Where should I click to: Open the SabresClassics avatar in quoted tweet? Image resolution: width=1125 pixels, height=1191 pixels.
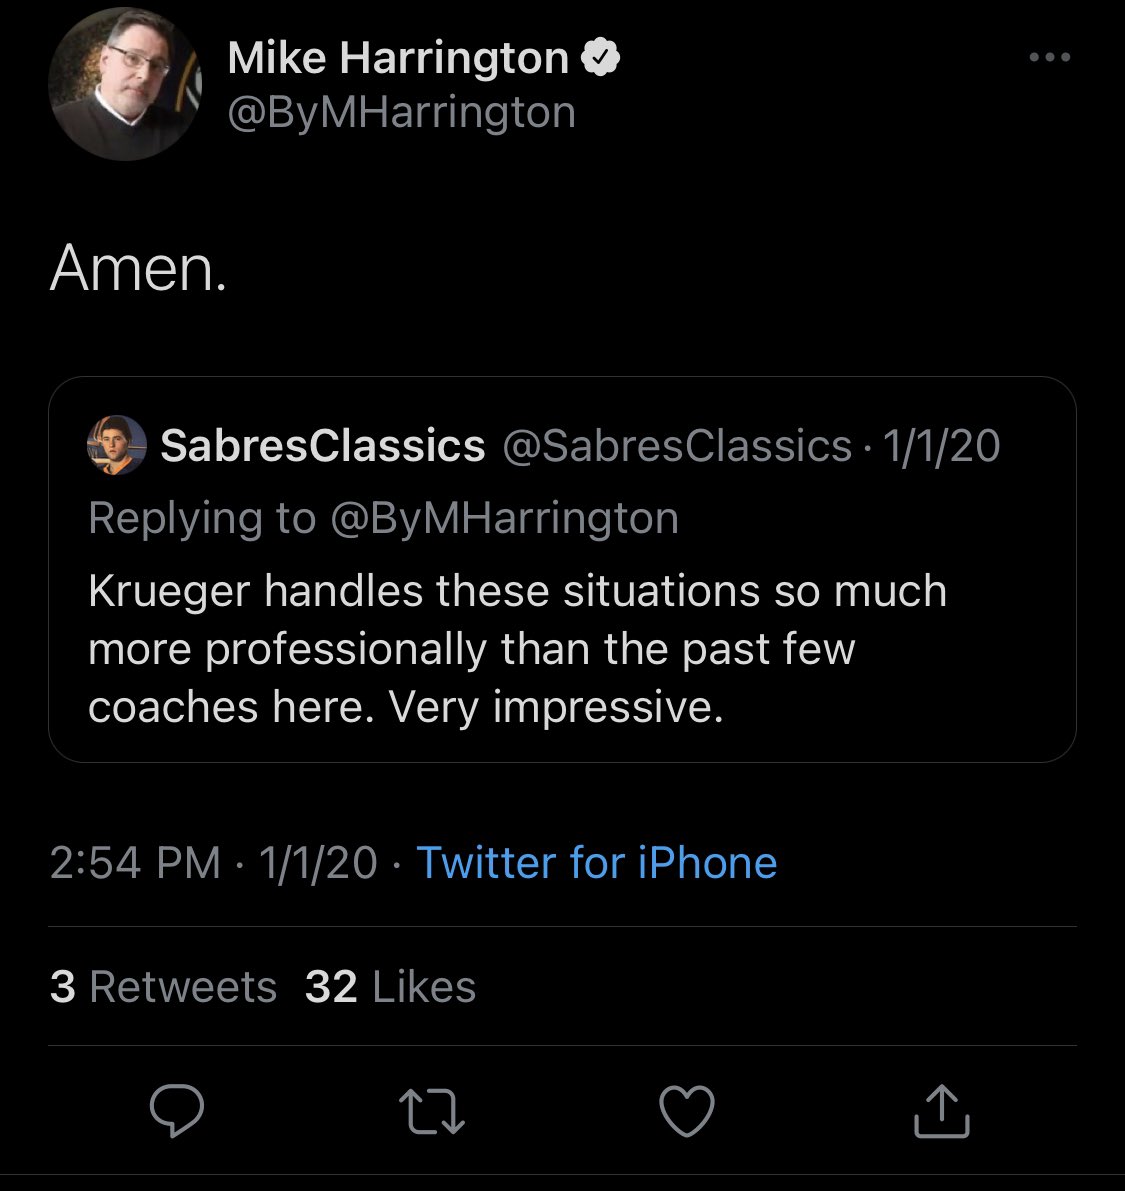[x=117, y=445]
